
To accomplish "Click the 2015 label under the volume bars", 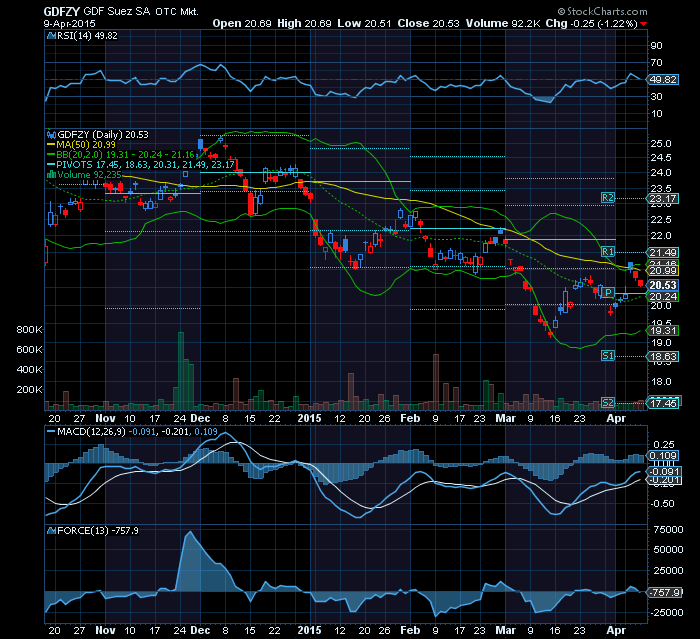I will coord(309,418).
